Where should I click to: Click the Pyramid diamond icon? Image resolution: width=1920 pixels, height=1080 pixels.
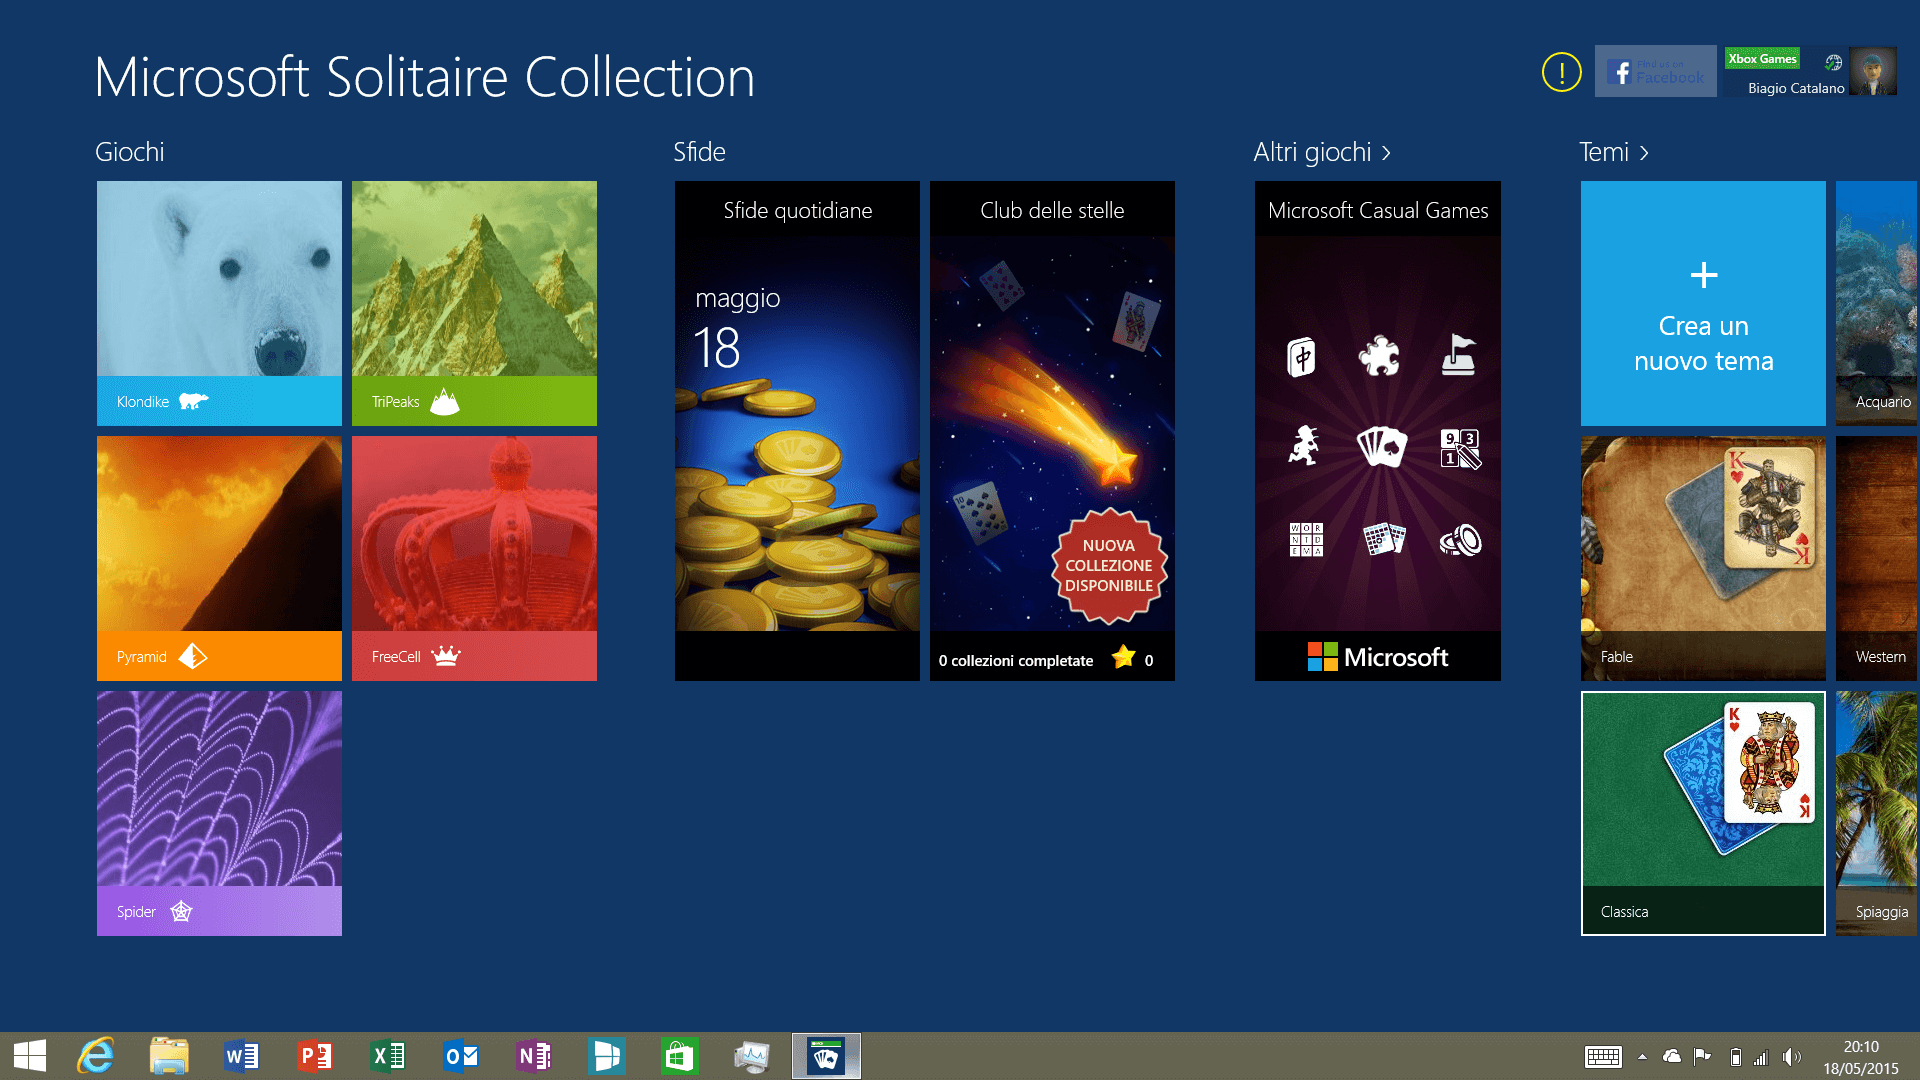pos(193,656)
